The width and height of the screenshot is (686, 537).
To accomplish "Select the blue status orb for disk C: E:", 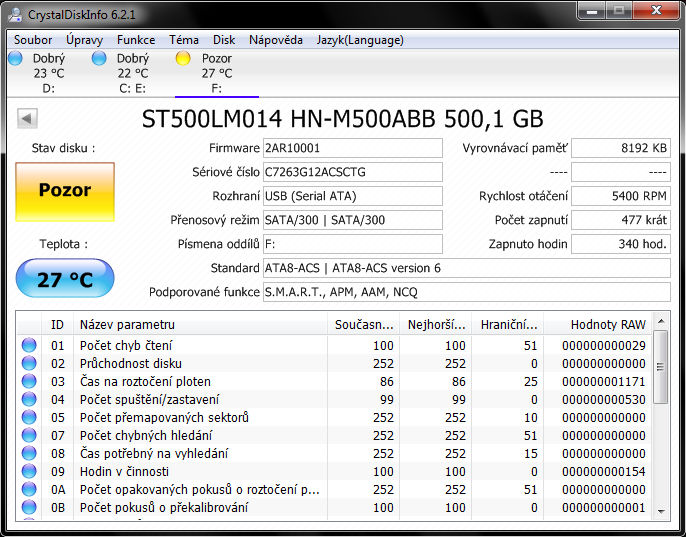I will (x=99, y=58).
